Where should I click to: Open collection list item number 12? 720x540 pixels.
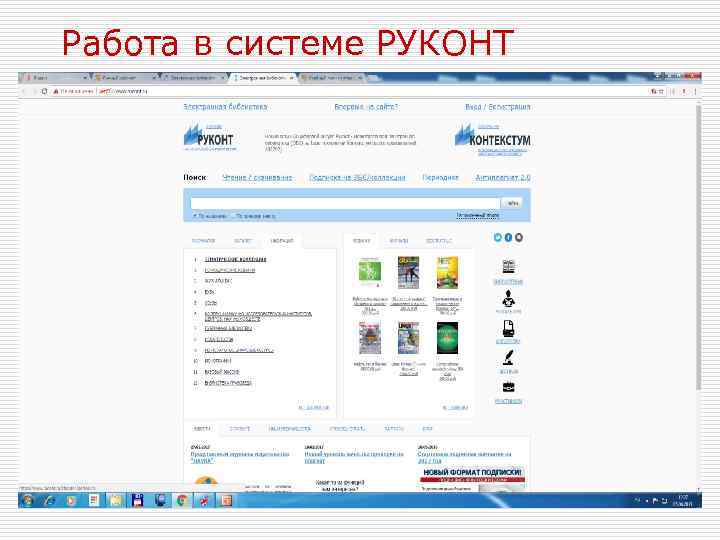coord(228,383)
